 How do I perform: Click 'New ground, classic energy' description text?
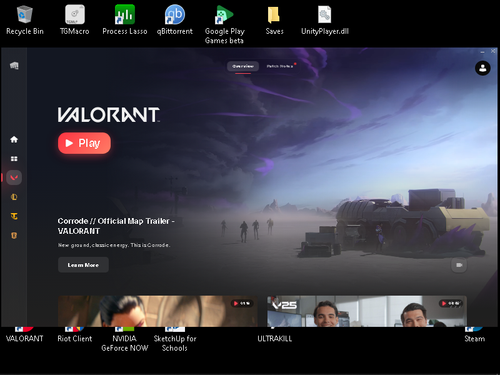tap(114, 245)
